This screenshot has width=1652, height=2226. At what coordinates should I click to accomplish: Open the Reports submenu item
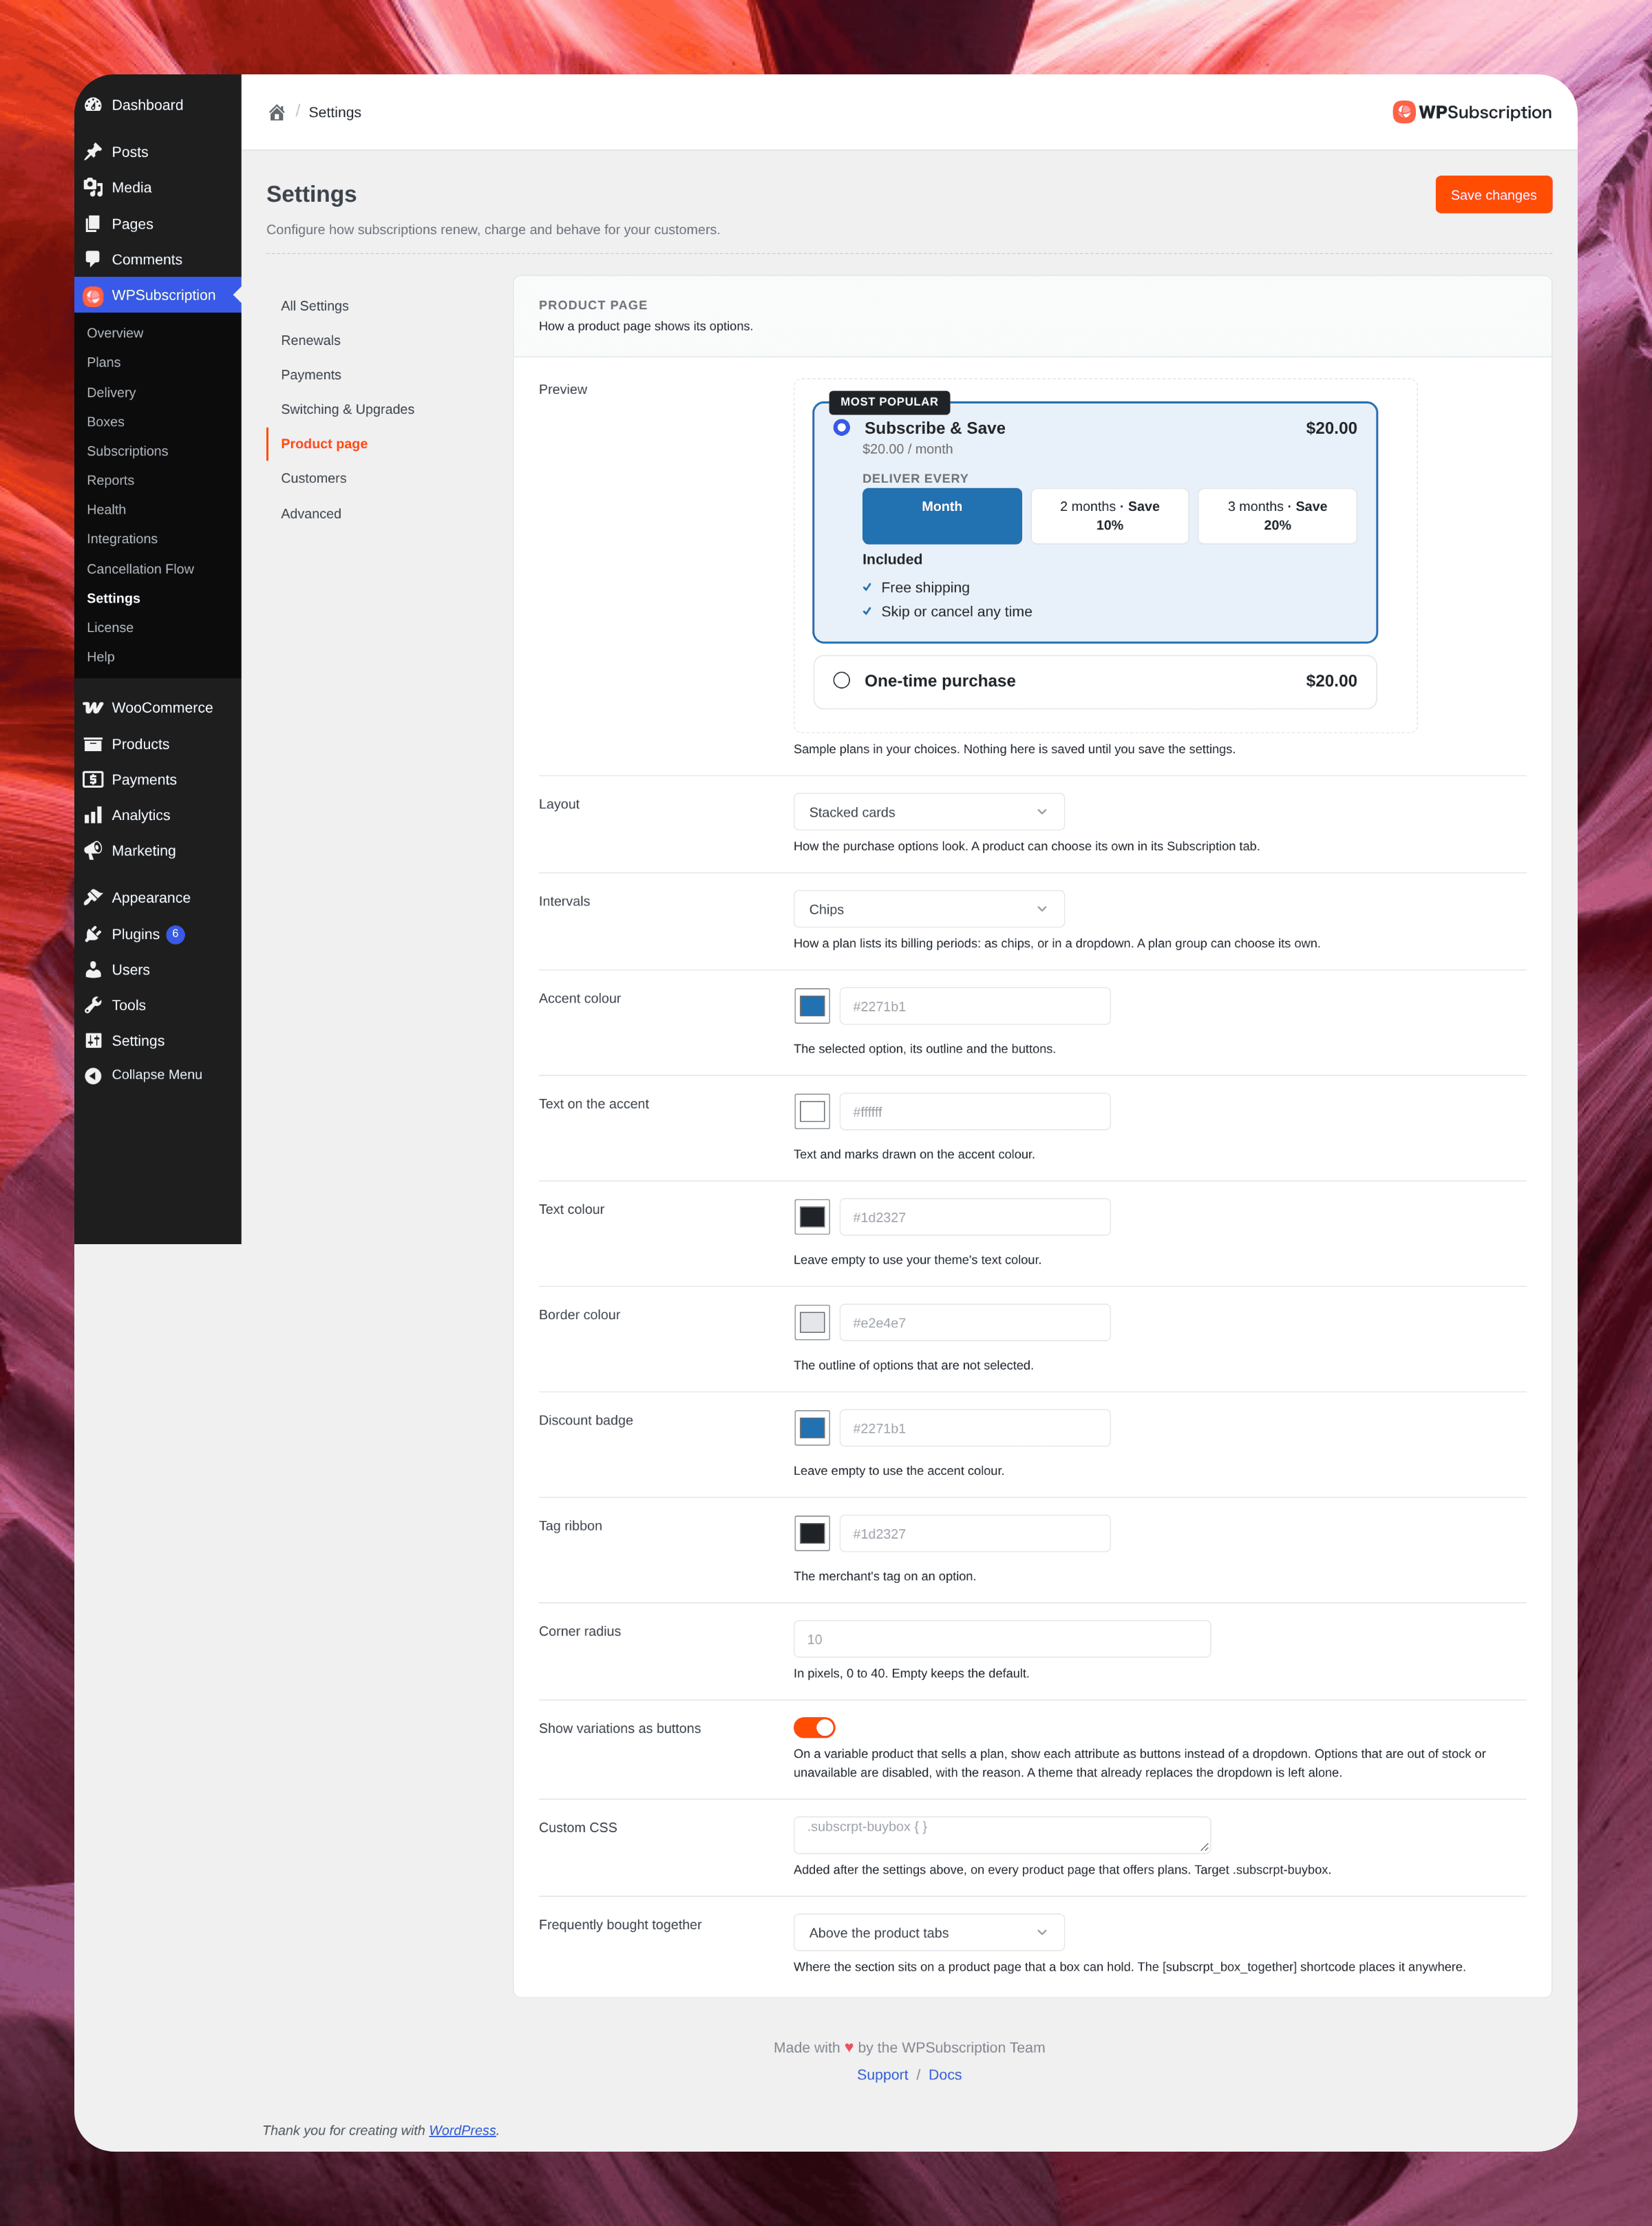110,480
